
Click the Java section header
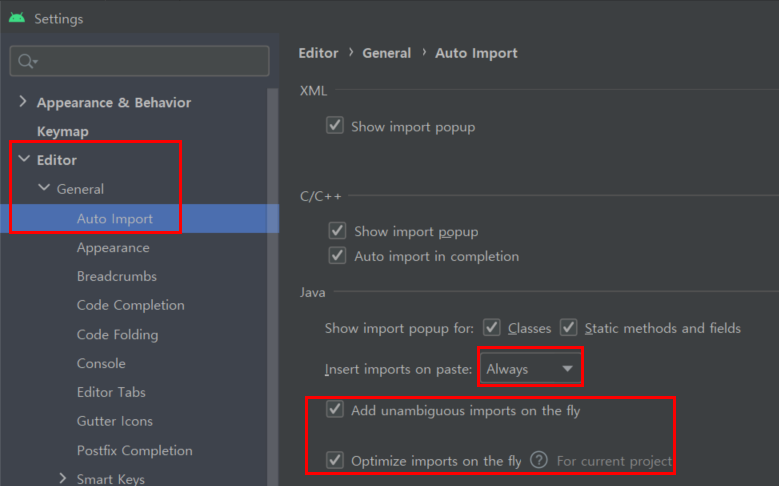point(312,292)
